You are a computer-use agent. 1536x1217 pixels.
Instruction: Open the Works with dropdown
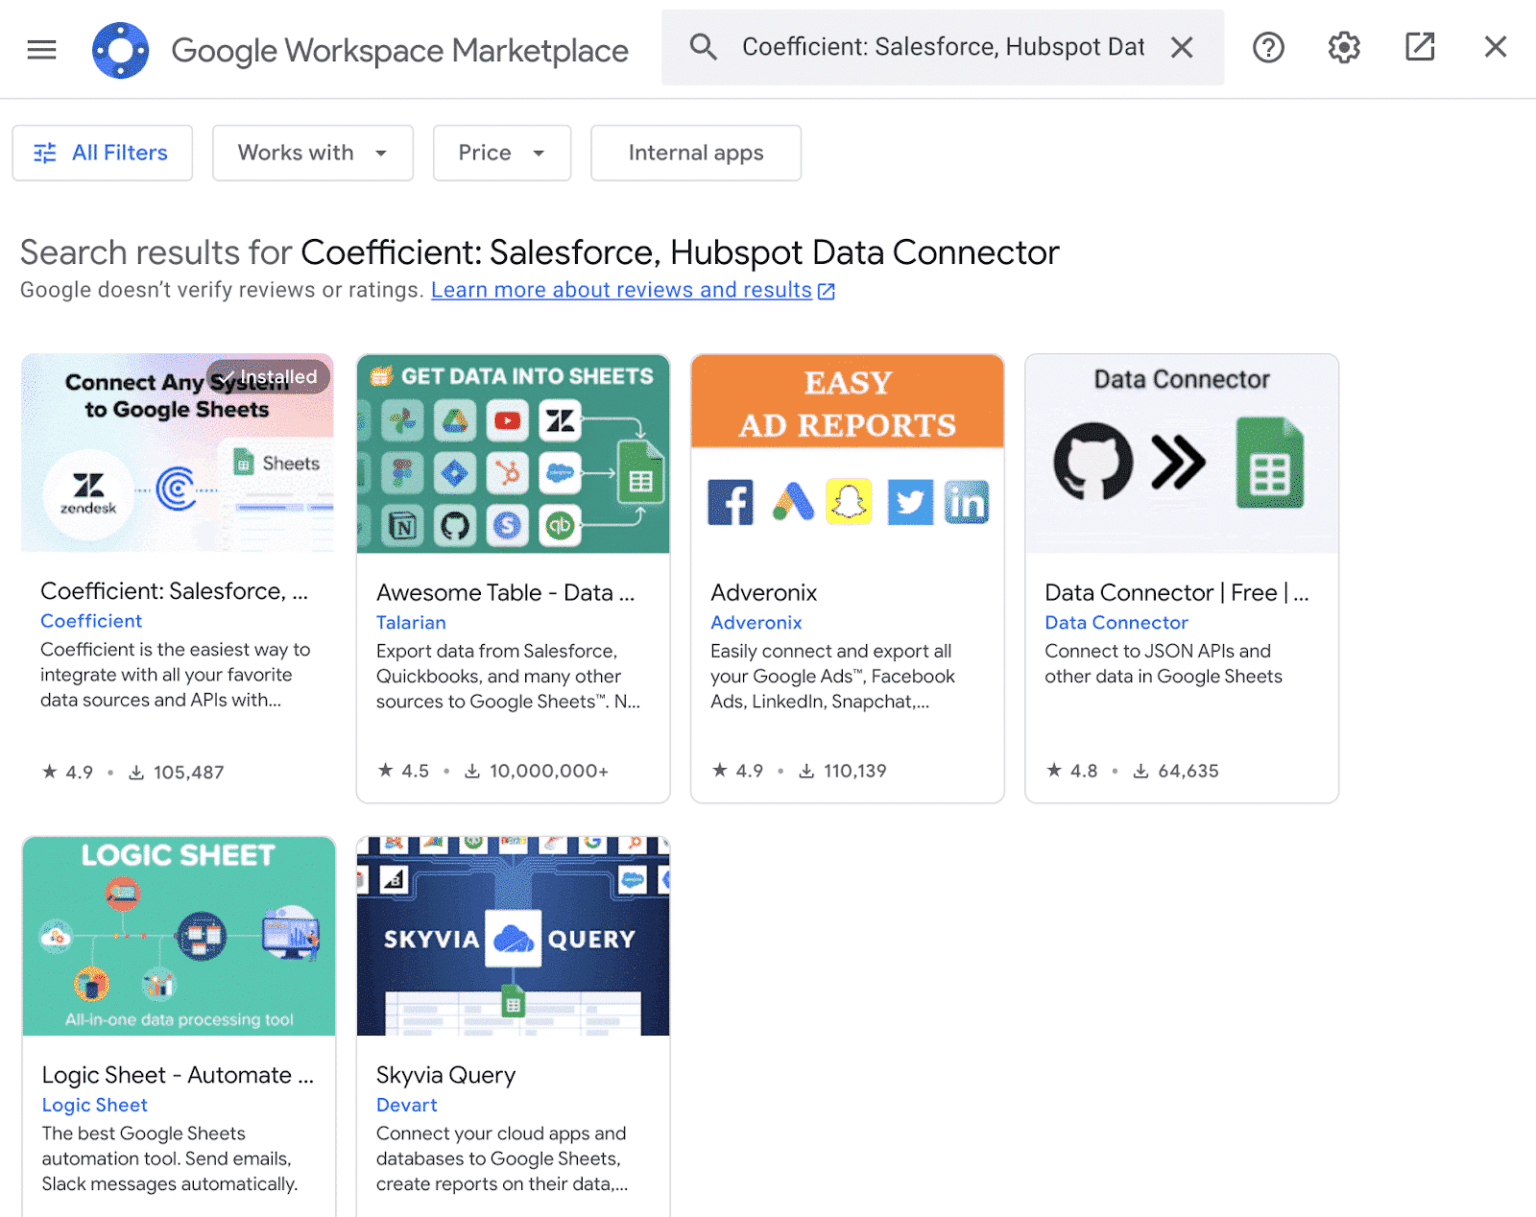coord(312,152)
